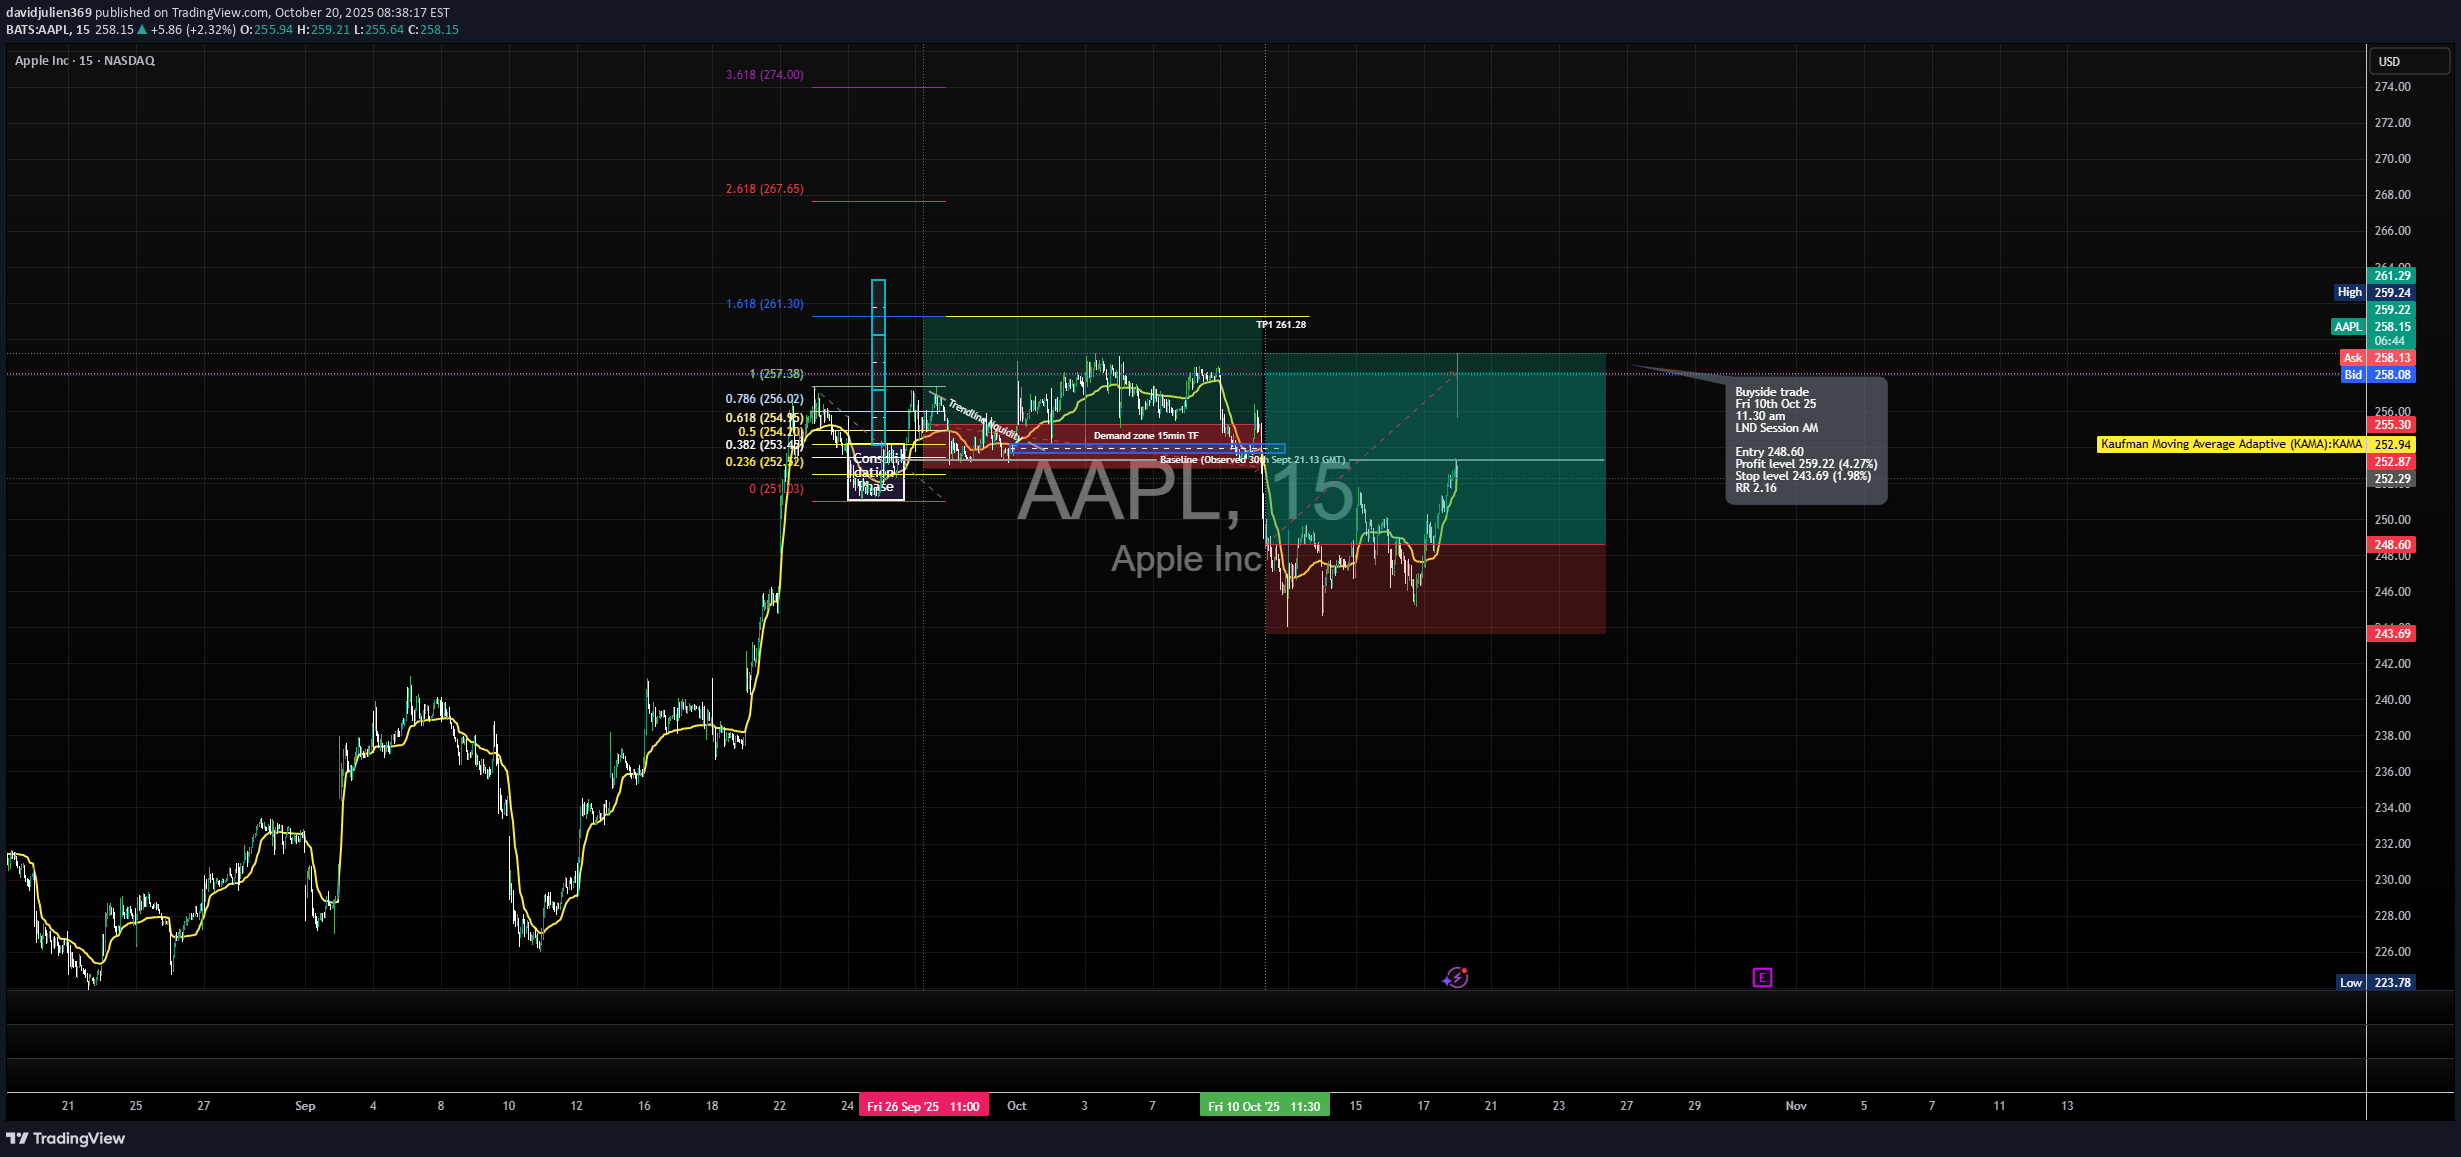Image resolution: width=2461 pixels, height=1157 pixels.
Task: Click the lightning bolt event icon
Action: (1456, 977)
